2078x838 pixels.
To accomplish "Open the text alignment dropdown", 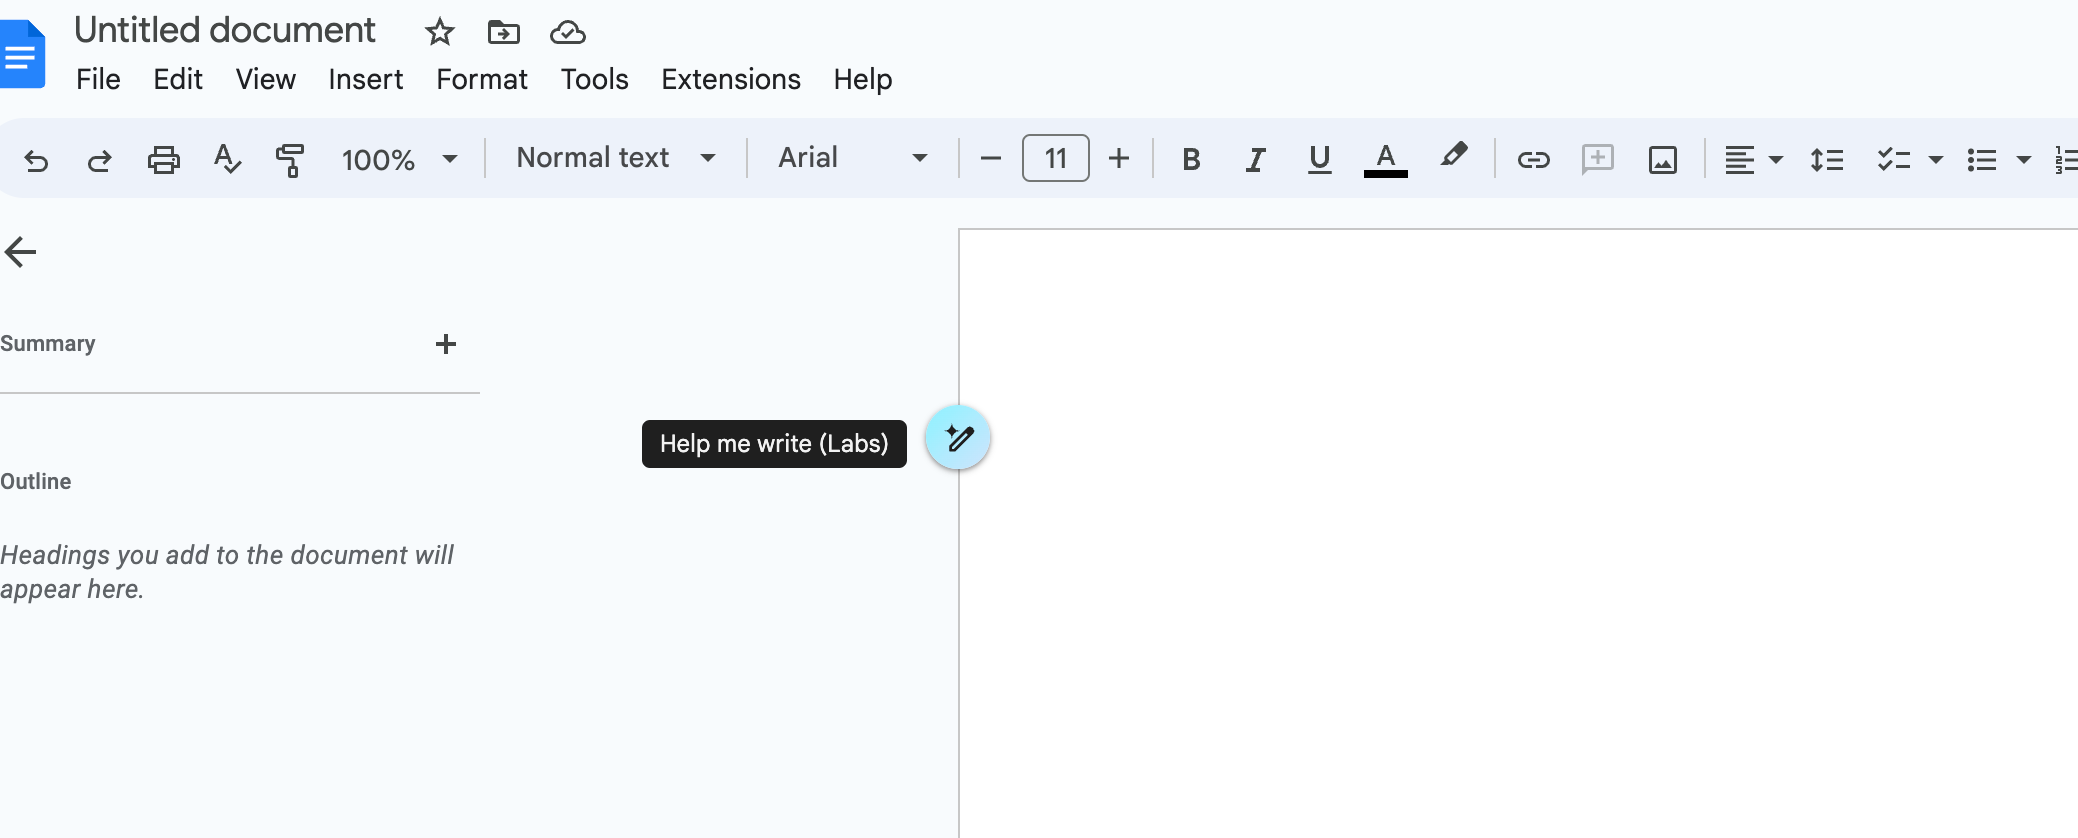I will click(1753, 159).
